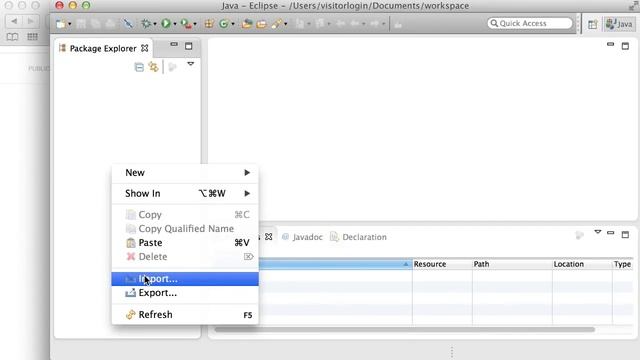Select Import... in the context menu
This screenshot has width=640, height=360.
[185, 279]
